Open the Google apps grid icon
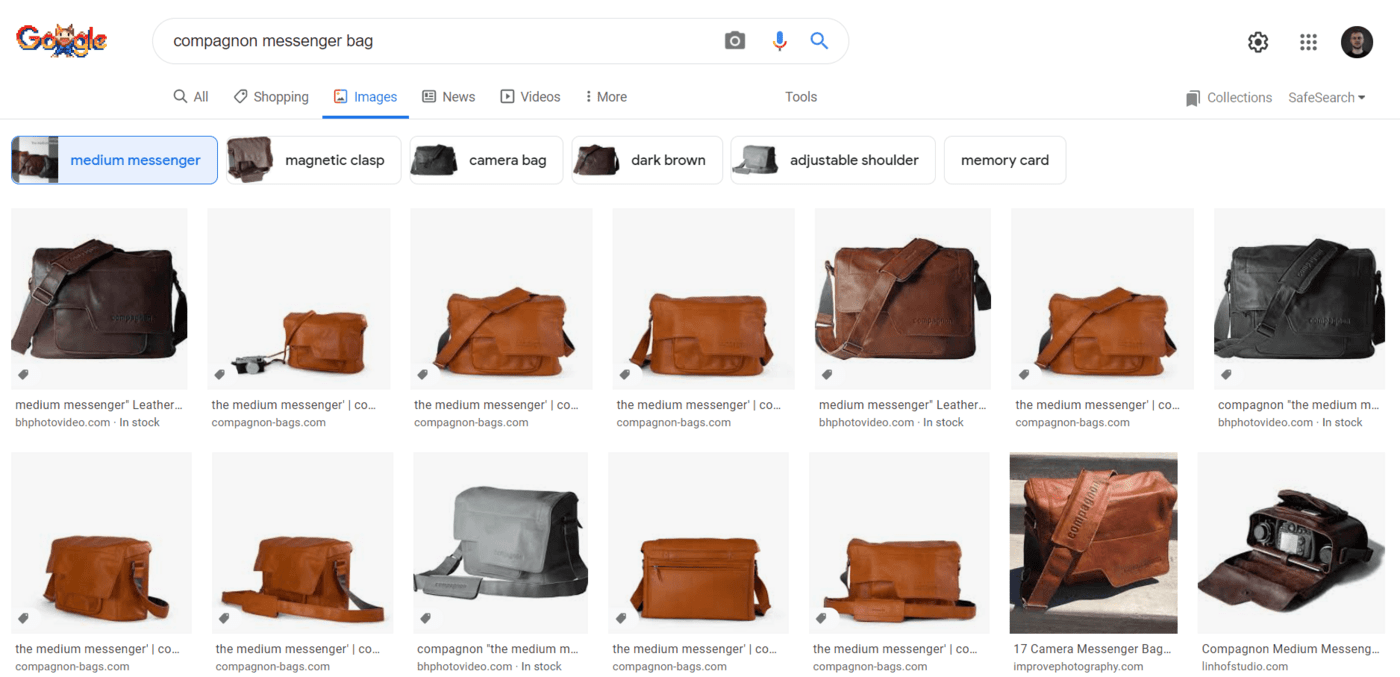The image size is (1400, 677). tap(1308, 42)
